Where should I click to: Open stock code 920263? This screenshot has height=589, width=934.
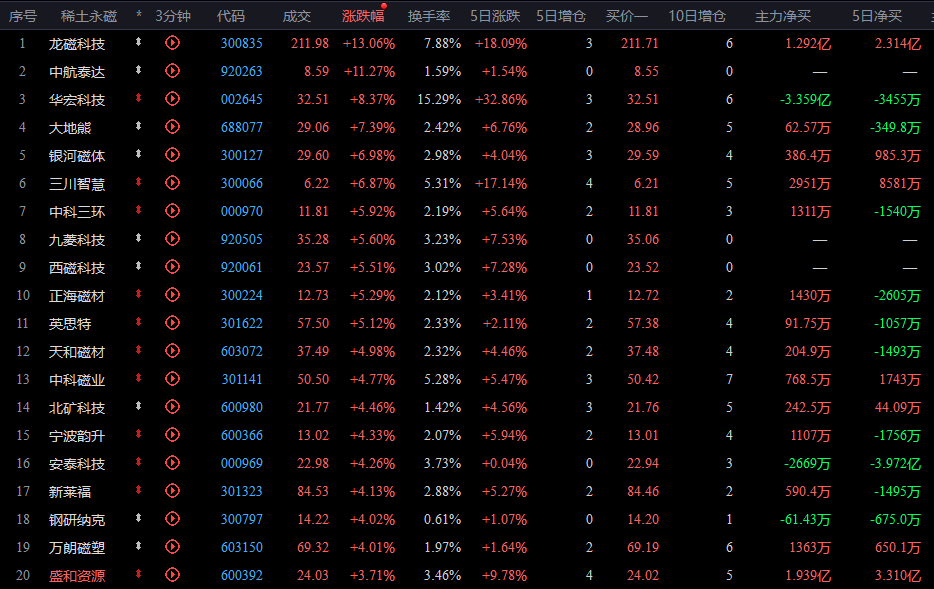241,71
